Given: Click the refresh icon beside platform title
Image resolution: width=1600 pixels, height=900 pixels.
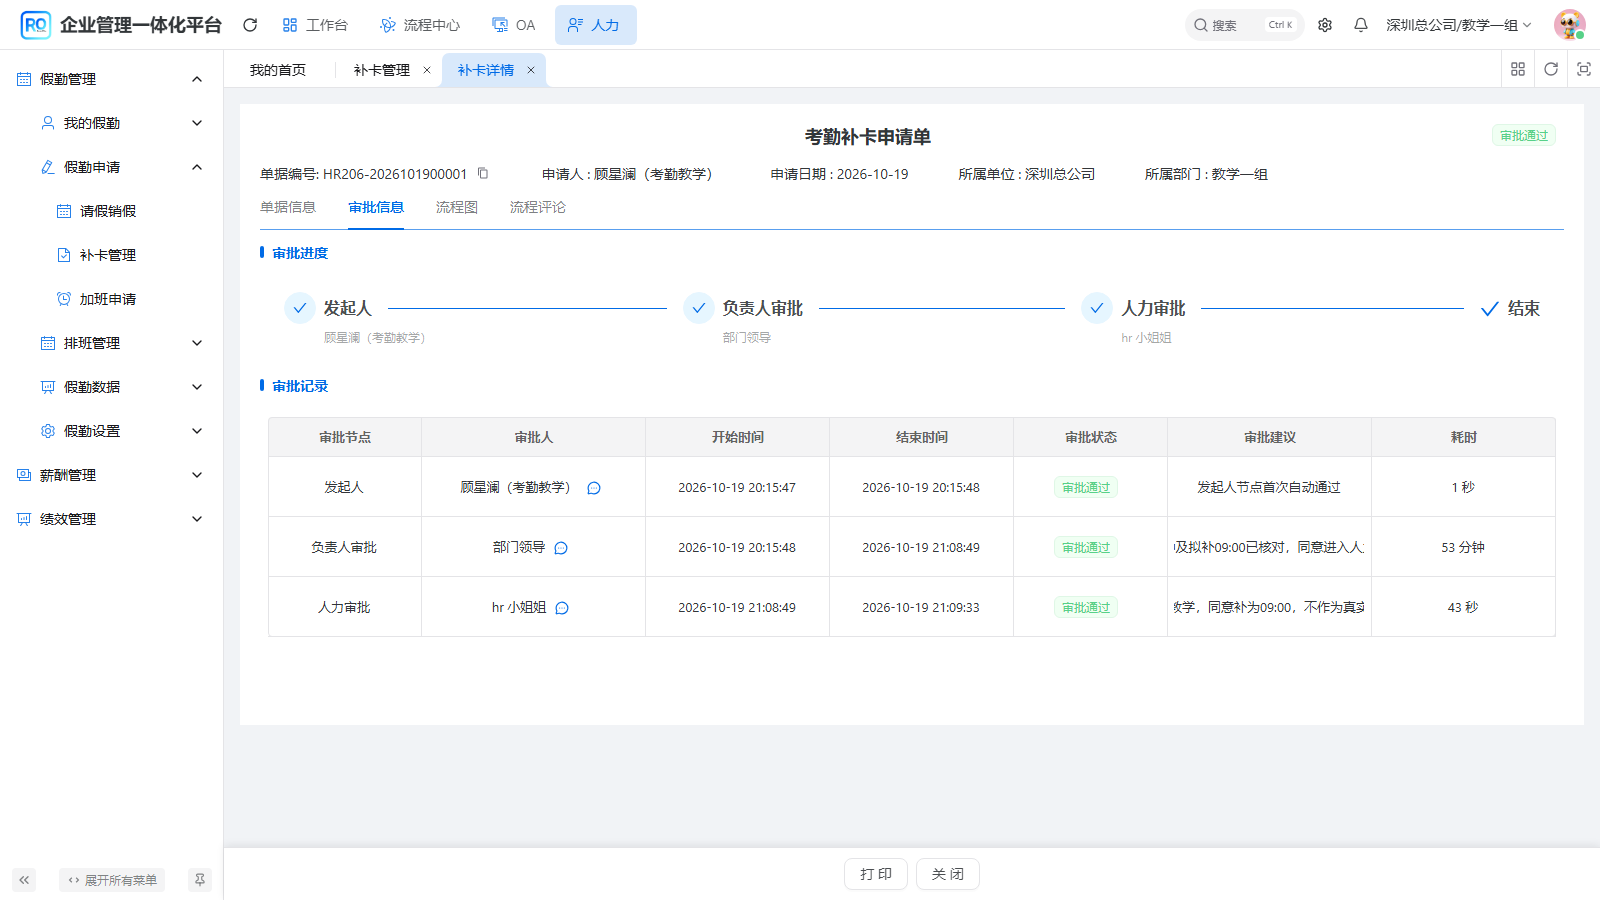Looking at the screenshot, I should [x=250, y=25].
